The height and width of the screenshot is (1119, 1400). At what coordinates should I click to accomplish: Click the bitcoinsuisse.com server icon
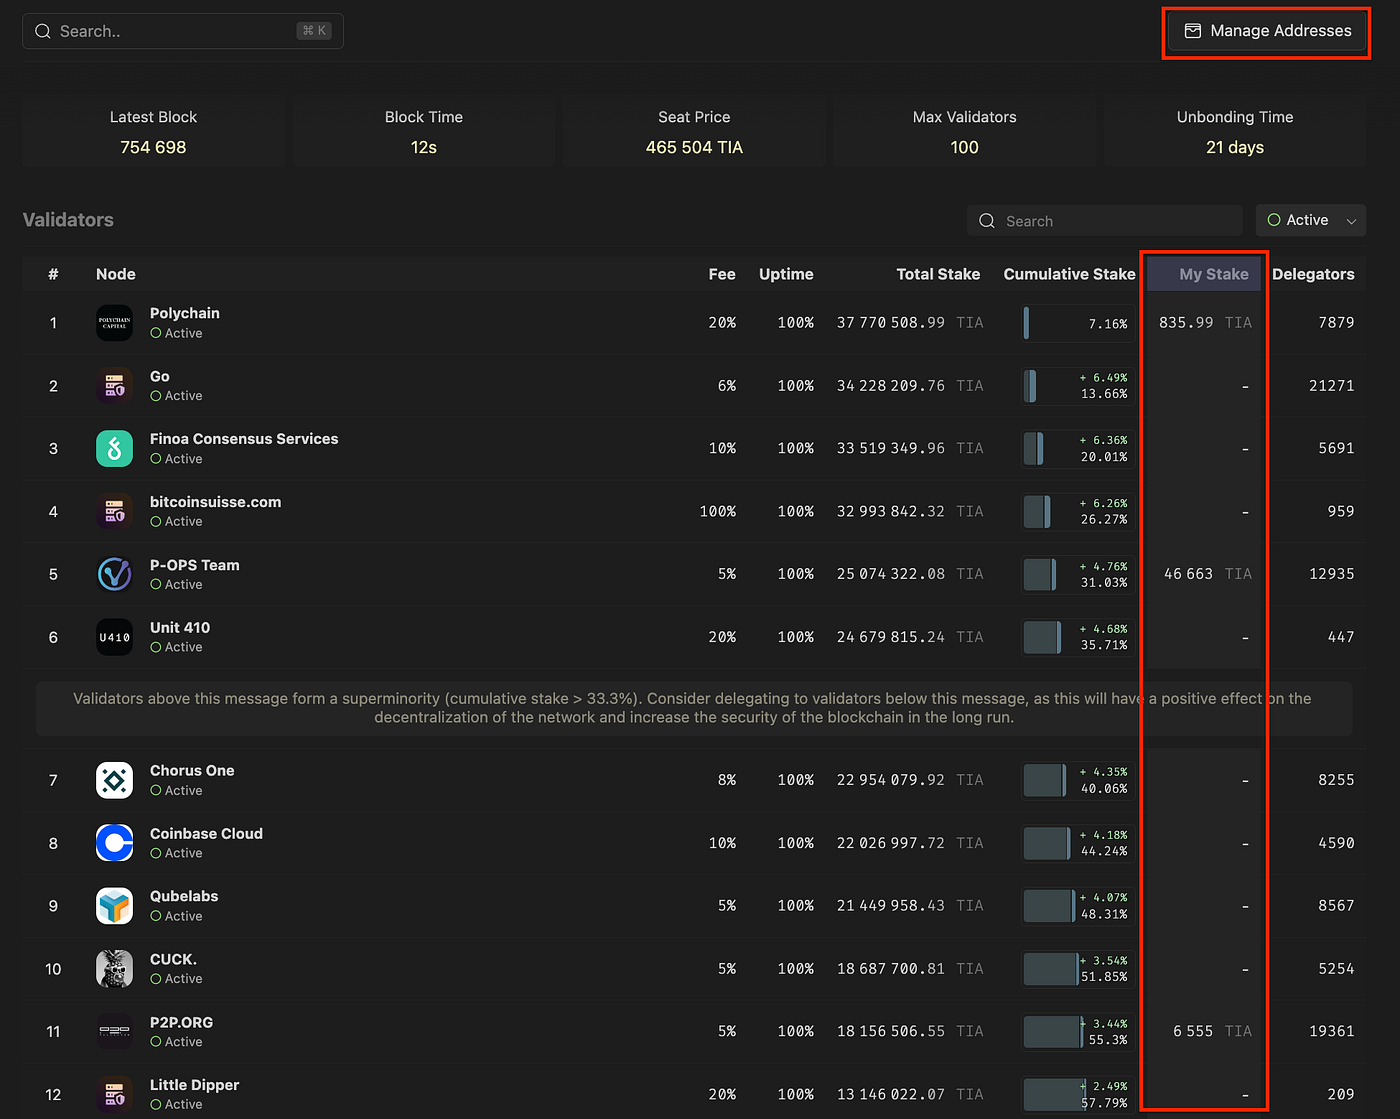pos(114,511)
